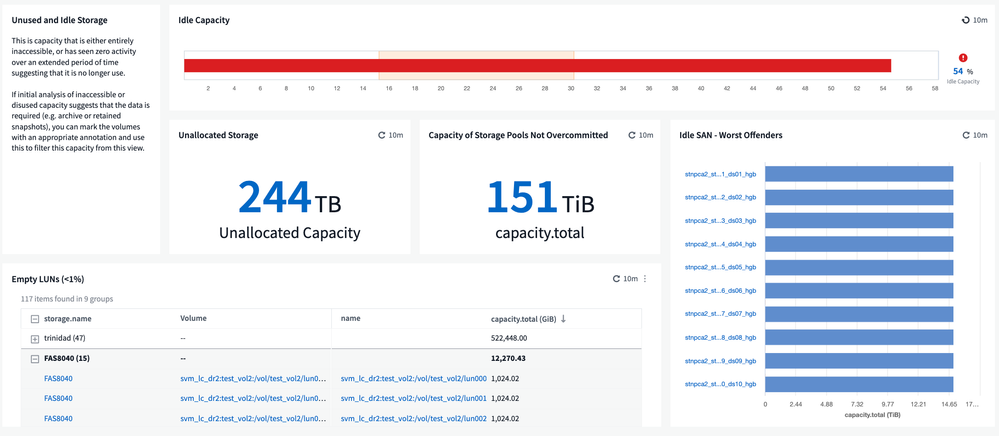Click sort arrow on capacity.total column

[x=563, y=319]
